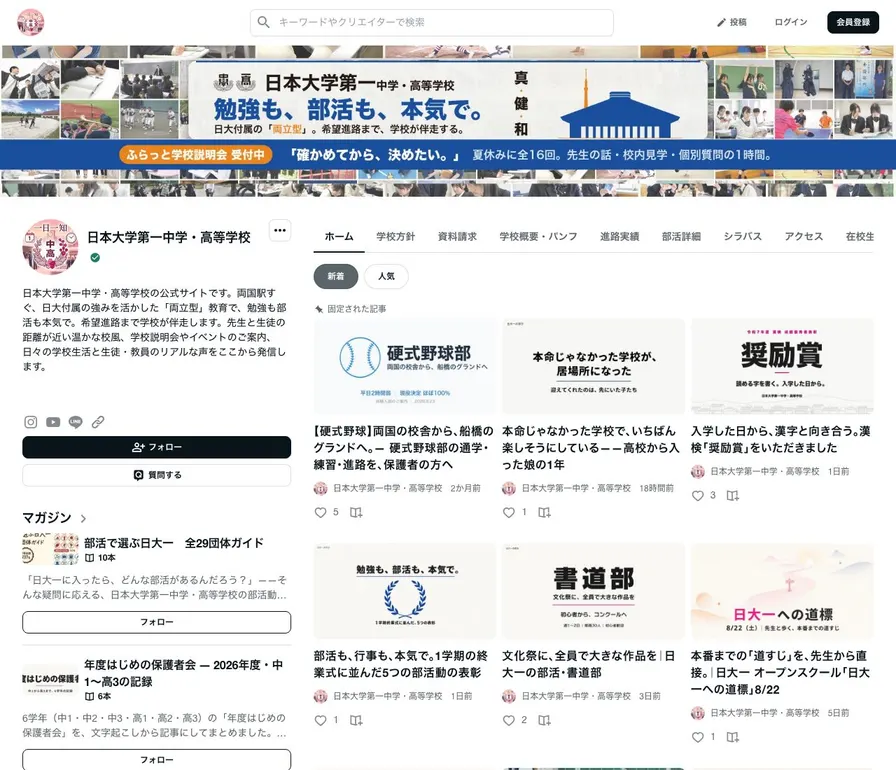The height and width of the screenshot is (770, 896).
Task: Follow the school with black フォロー button
Action: point(157,447)
